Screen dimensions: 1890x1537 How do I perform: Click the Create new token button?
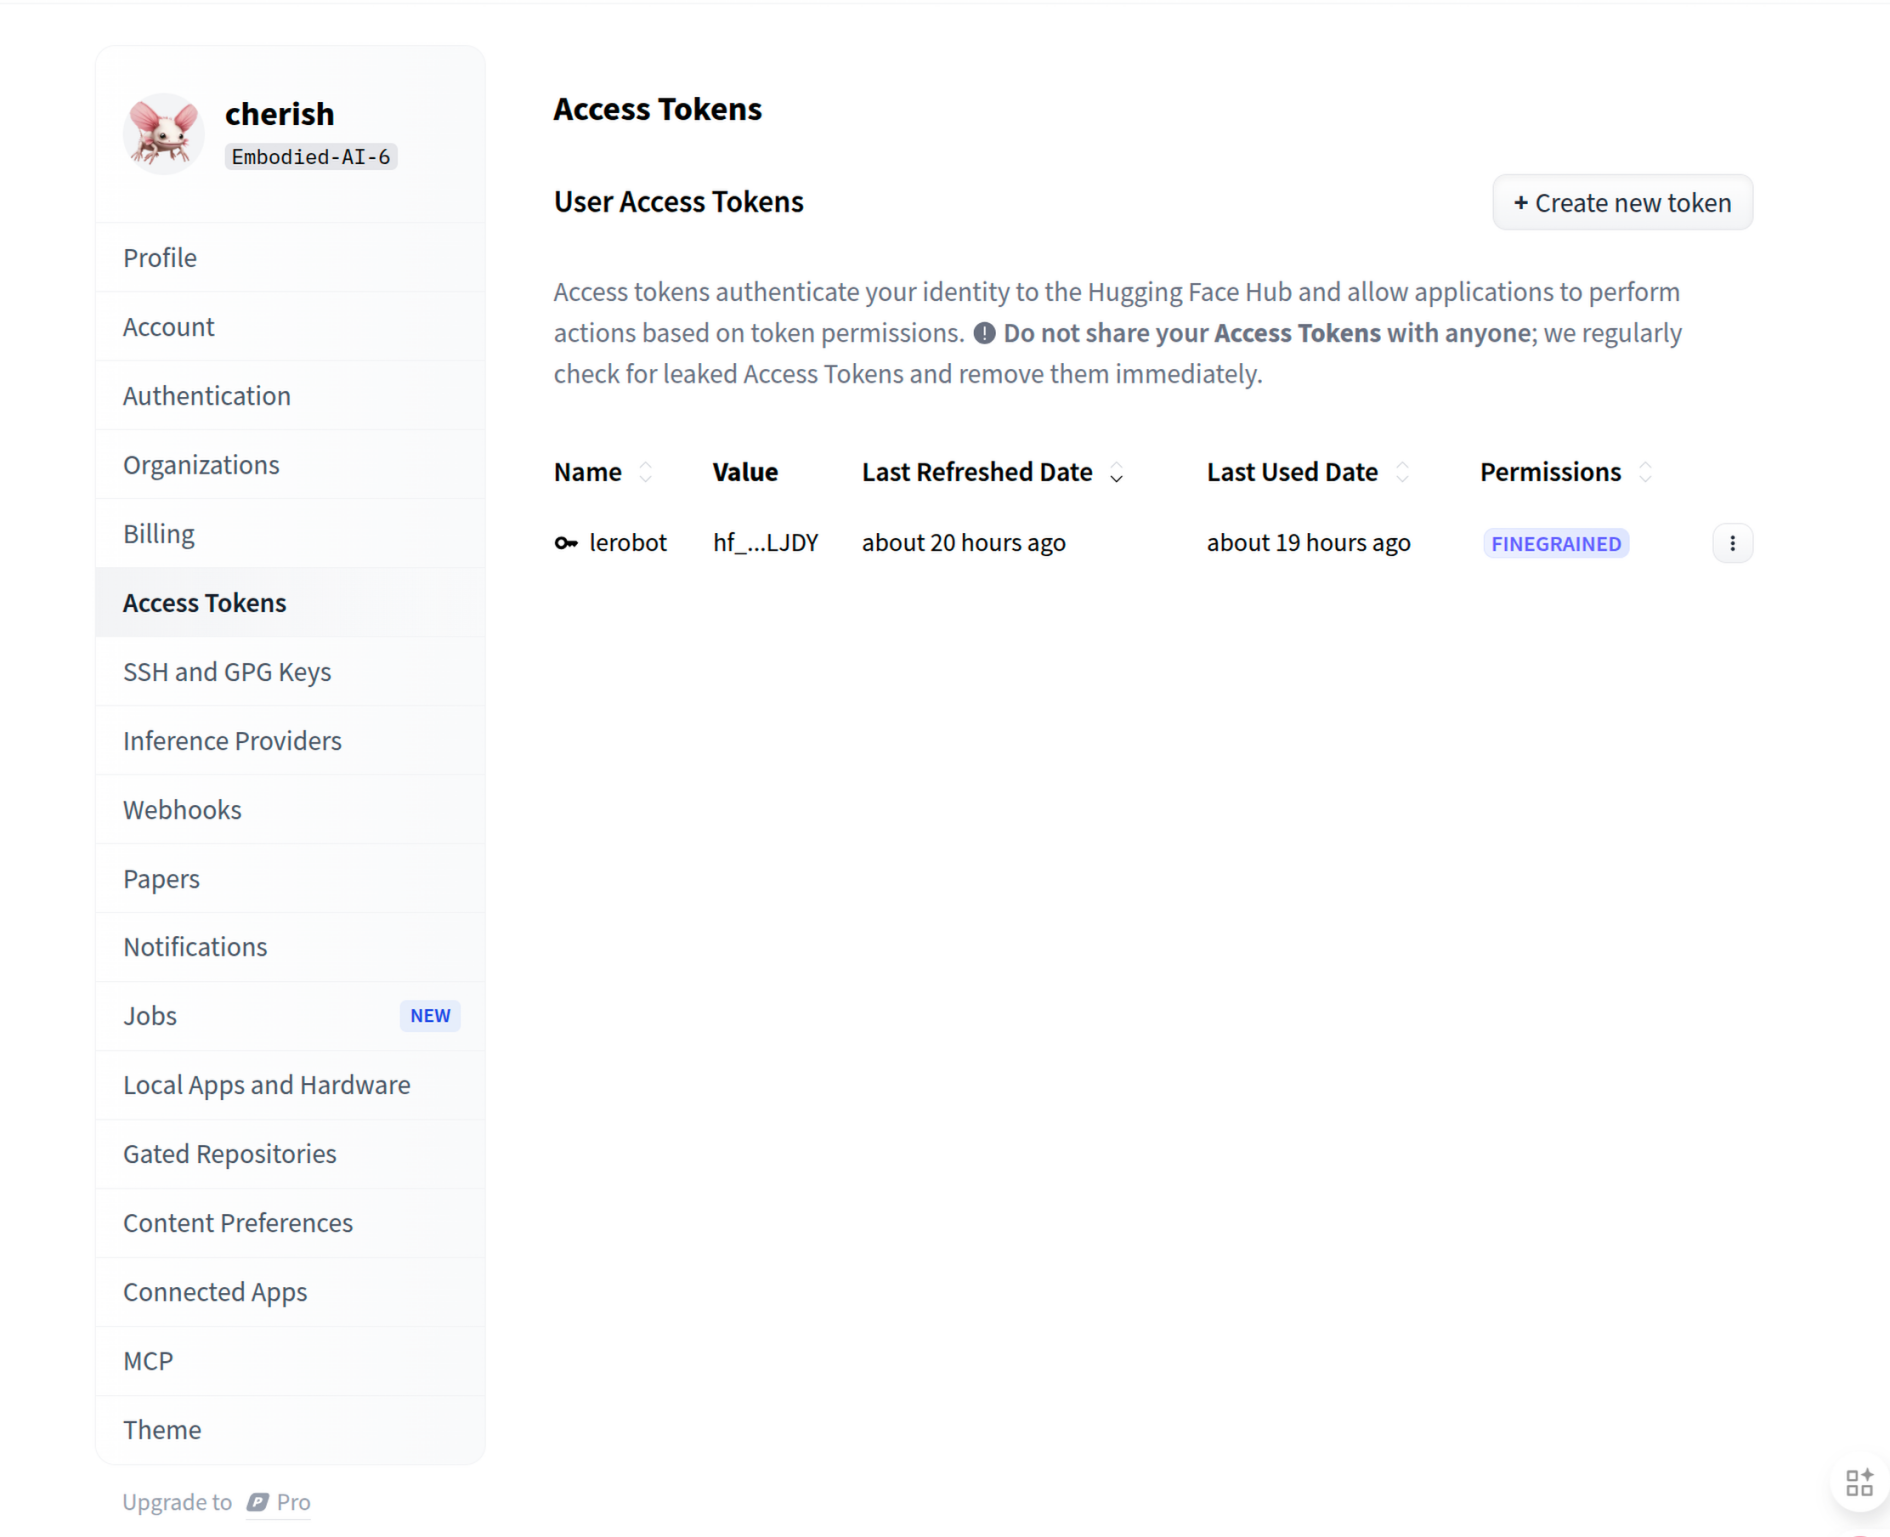click(1622, 203)
